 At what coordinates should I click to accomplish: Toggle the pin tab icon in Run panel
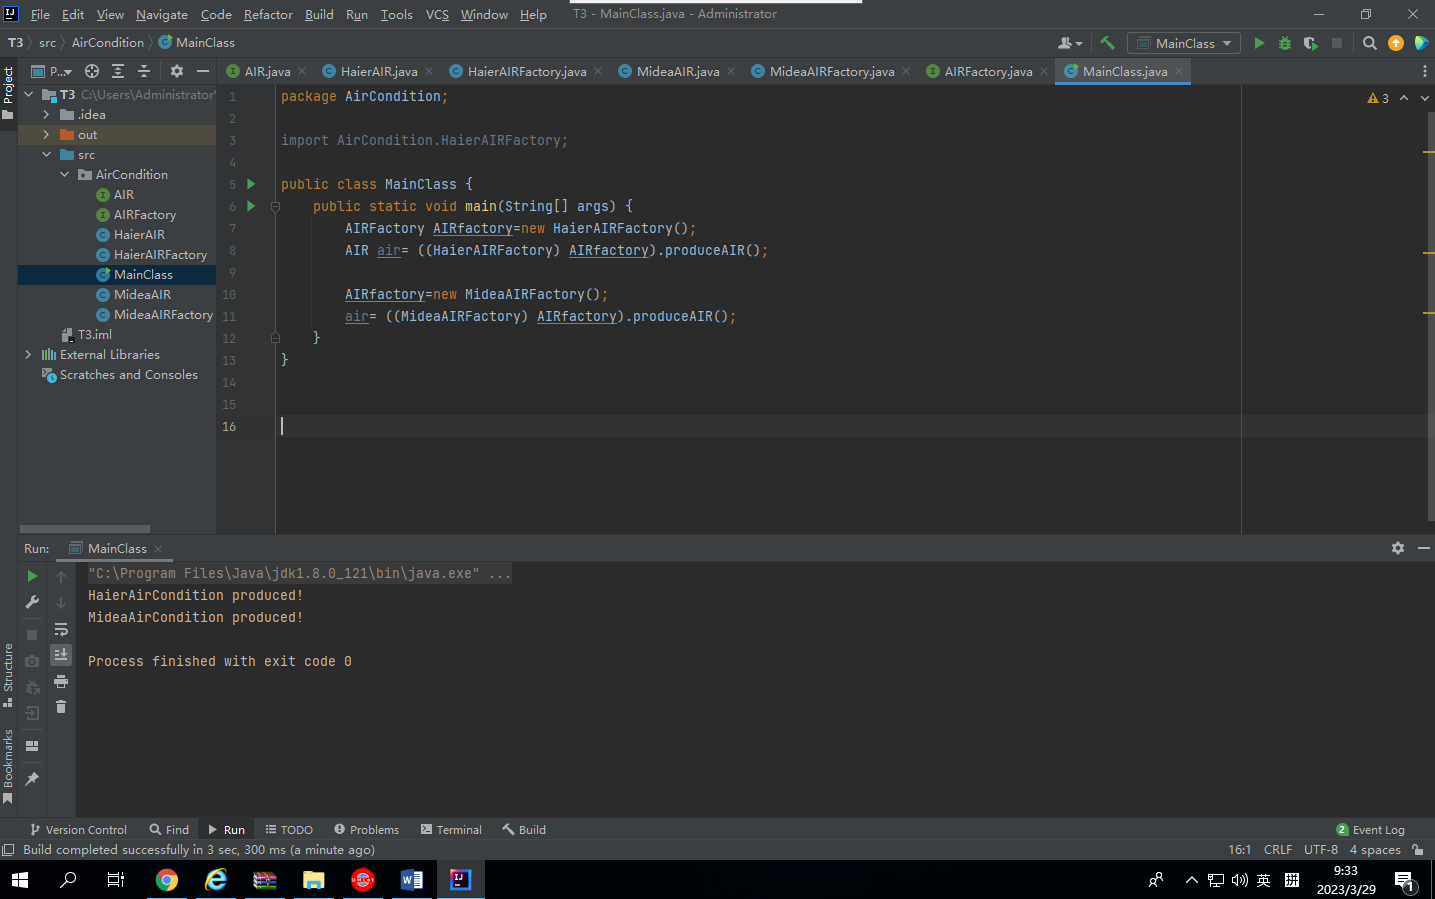(x=32, y=779)
